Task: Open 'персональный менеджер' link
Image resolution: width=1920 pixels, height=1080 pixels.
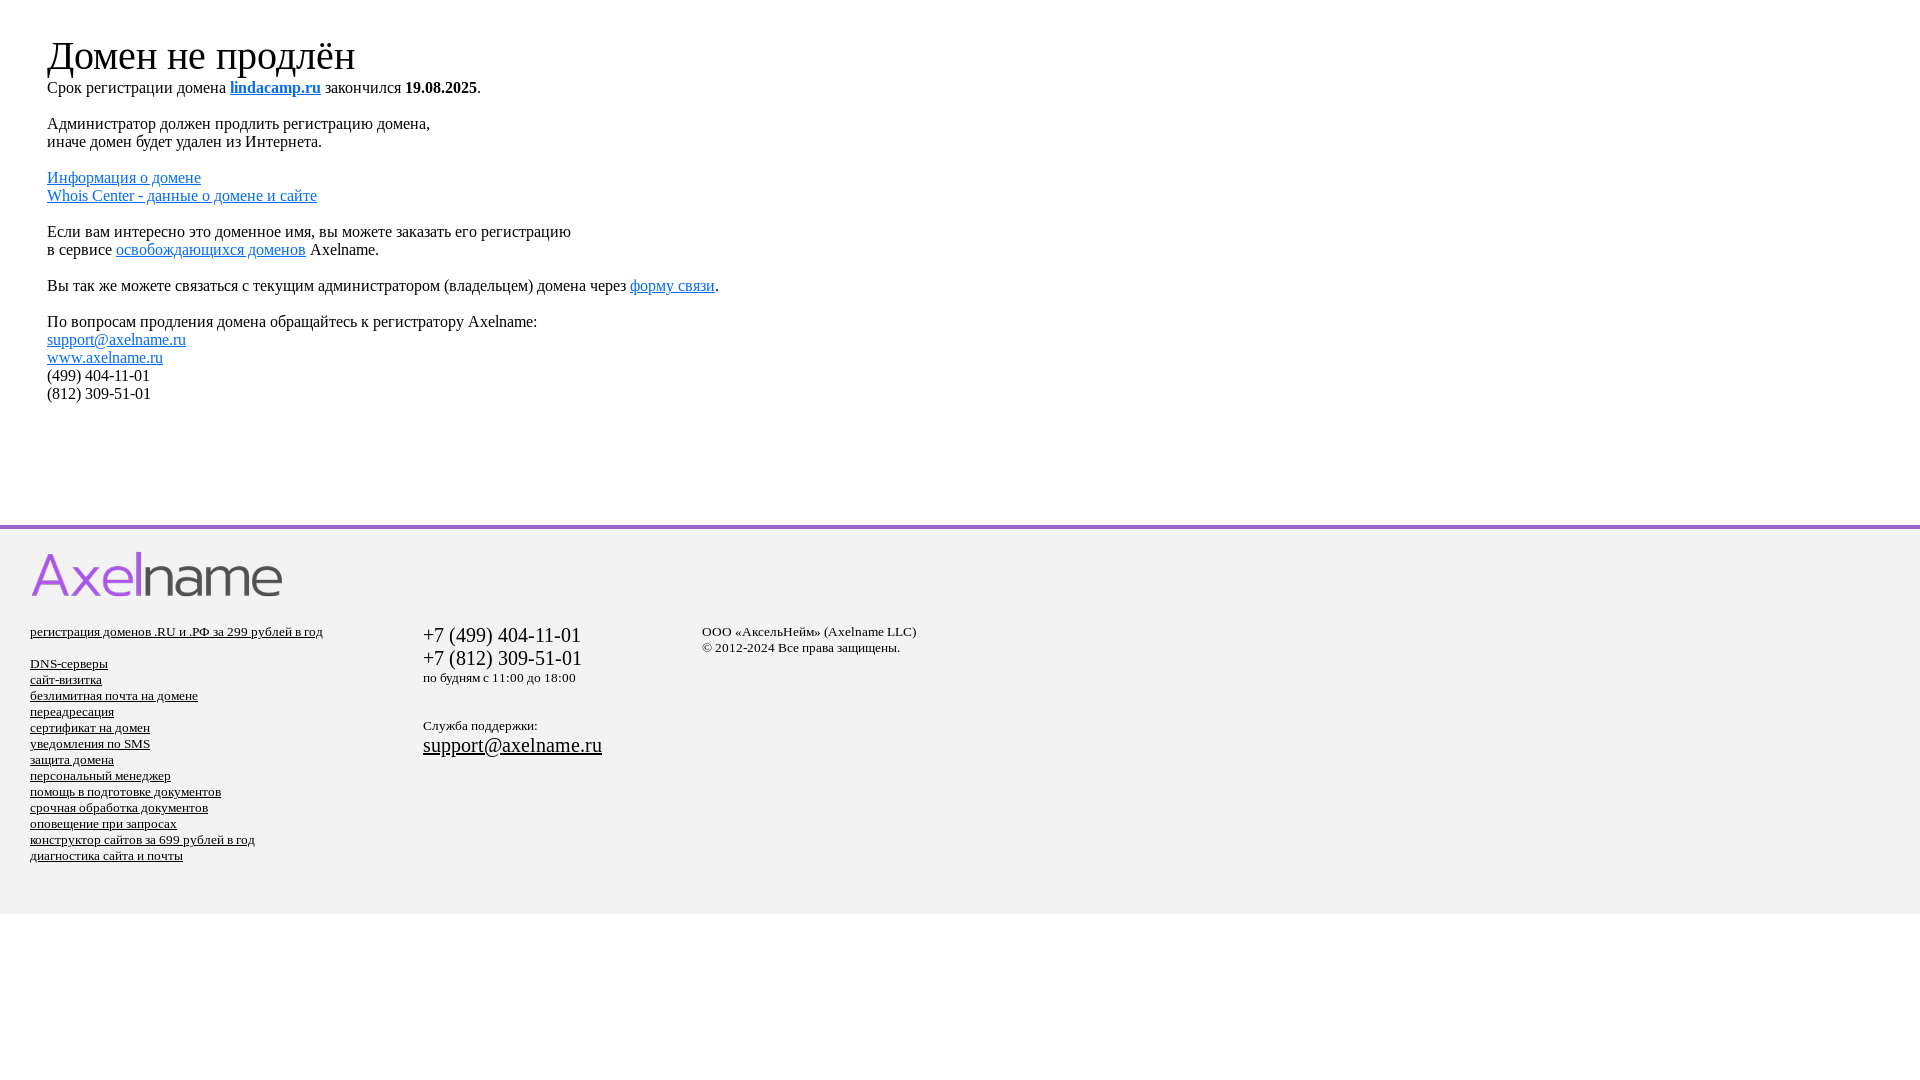Action: click(100, 776)
